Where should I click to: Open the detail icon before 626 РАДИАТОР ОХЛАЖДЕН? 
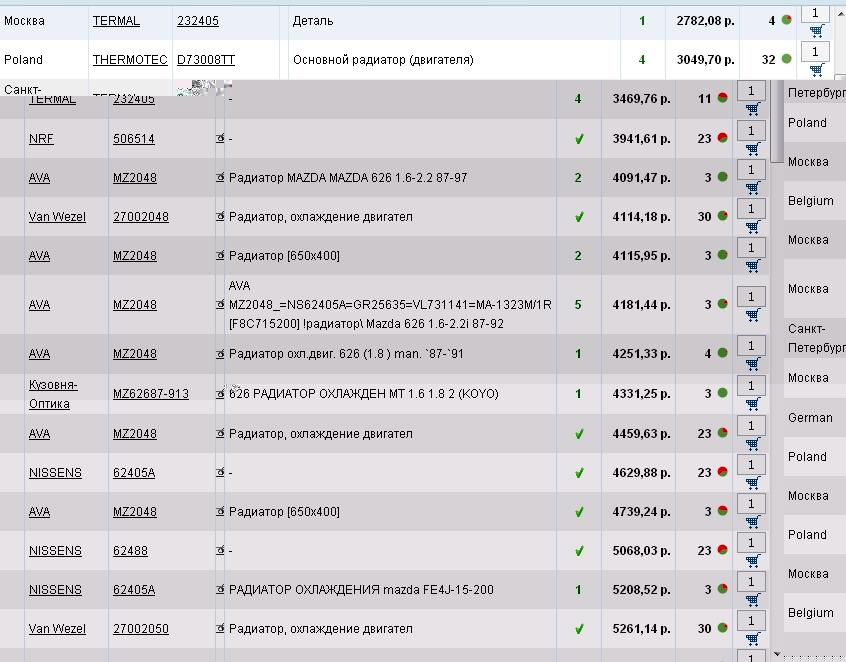(x=220, y=393)
